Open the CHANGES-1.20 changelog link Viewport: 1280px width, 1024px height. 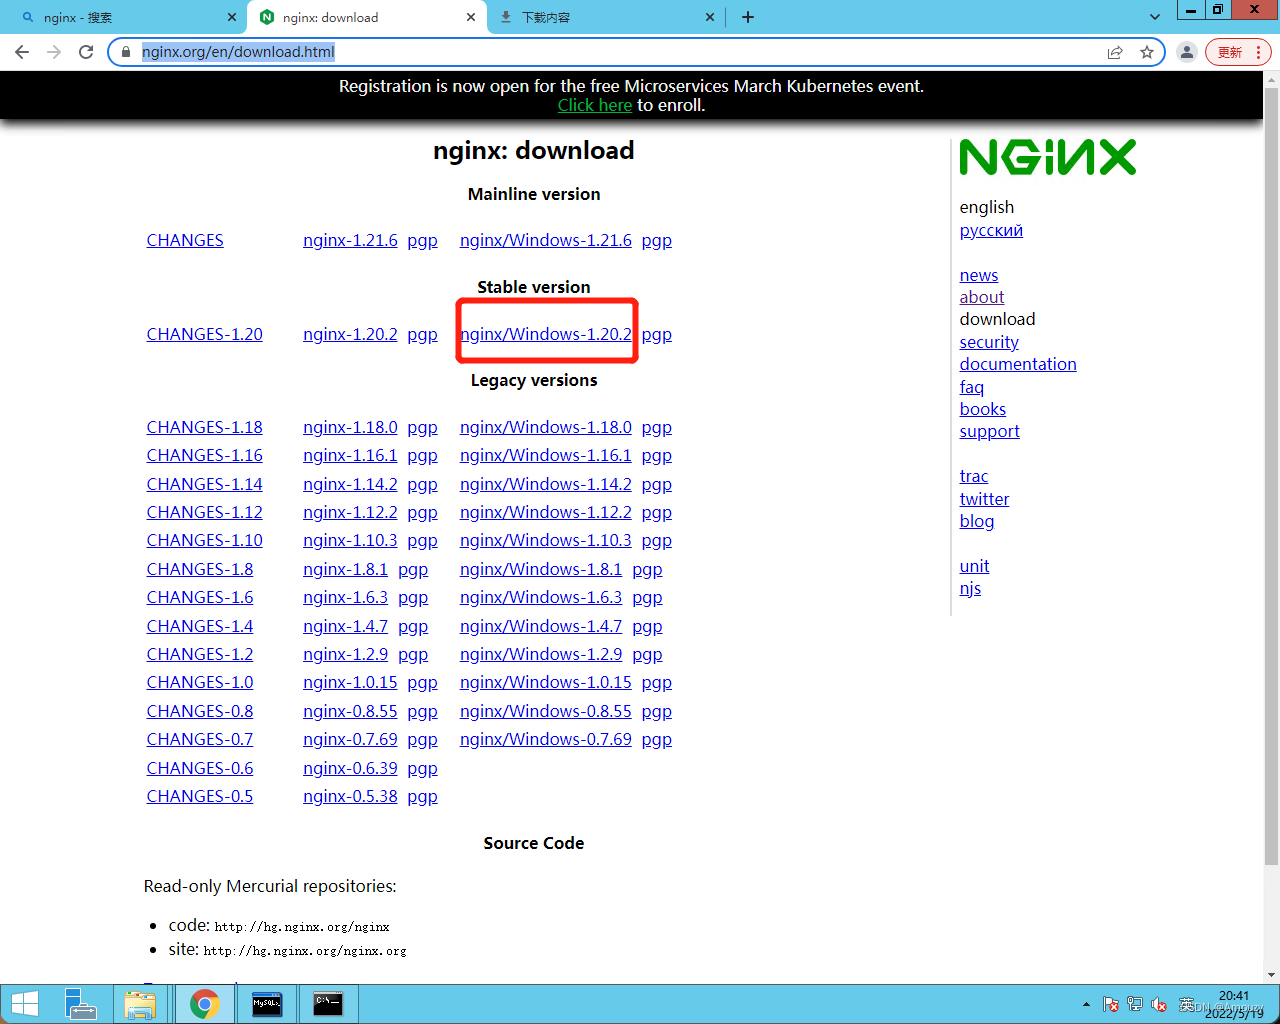(204, 333)
